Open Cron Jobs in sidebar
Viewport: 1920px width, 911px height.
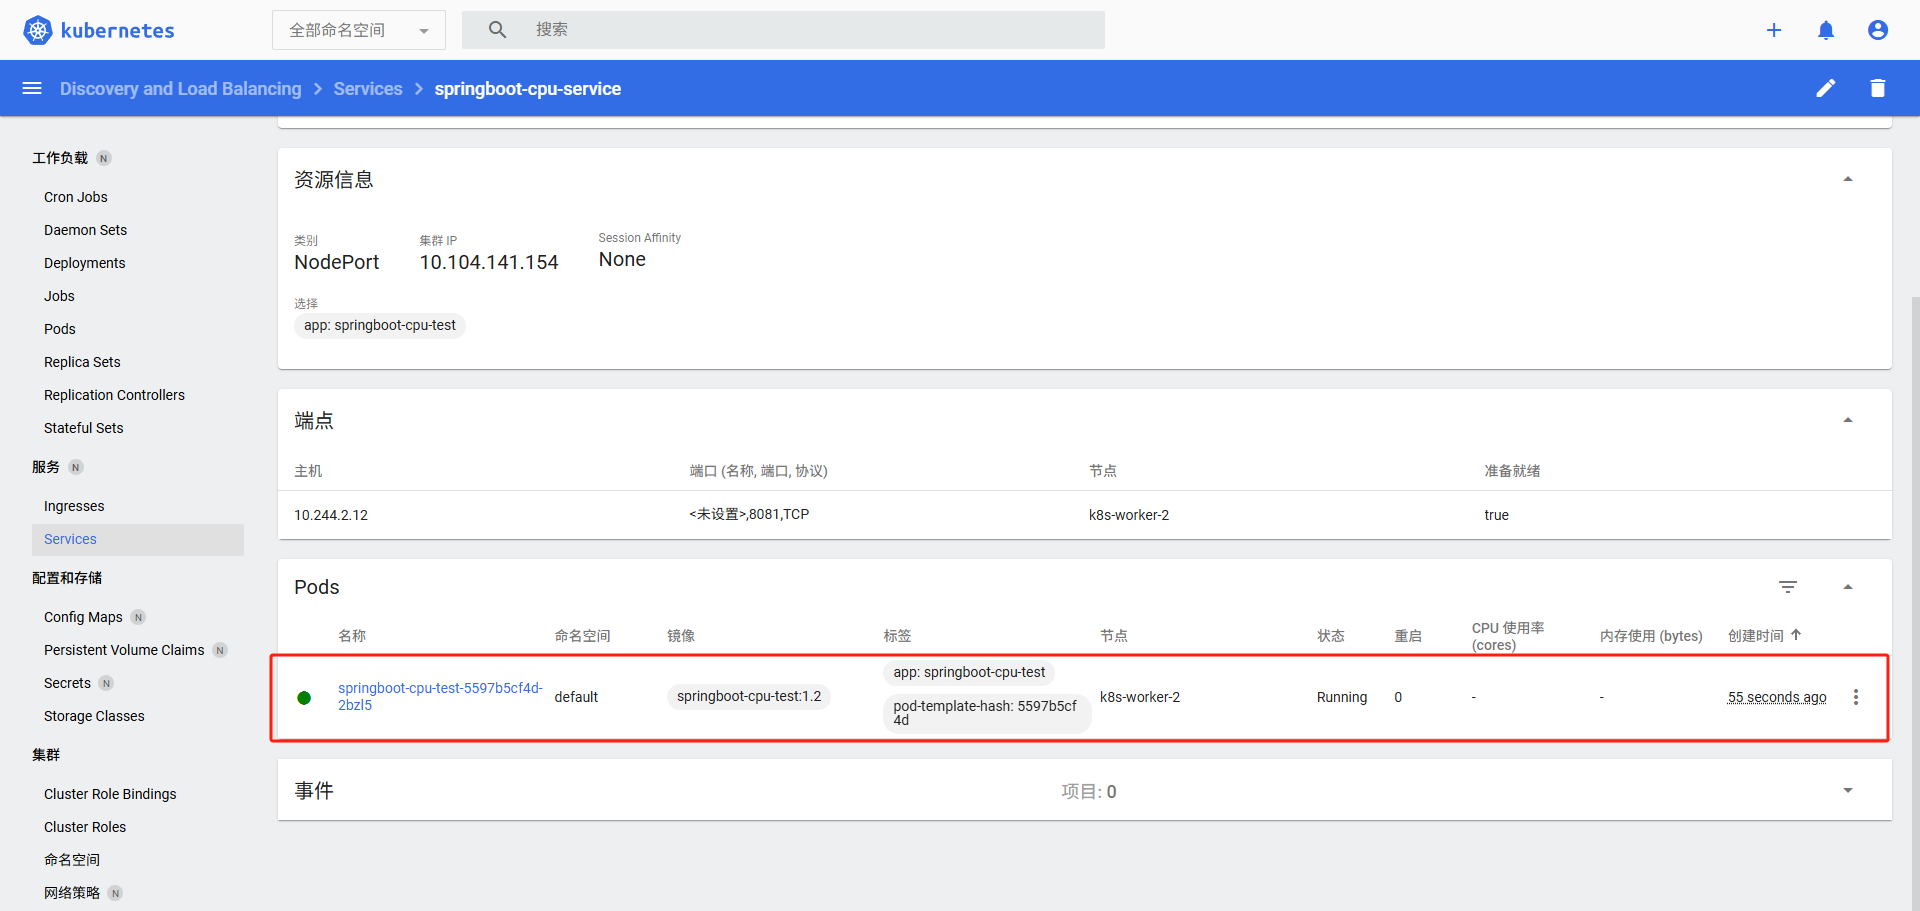tap(76, 197)
